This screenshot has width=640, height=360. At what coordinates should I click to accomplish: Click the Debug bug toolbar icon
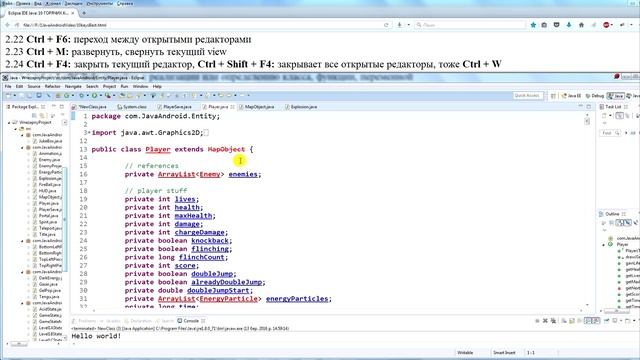click(x=81, y=96)
